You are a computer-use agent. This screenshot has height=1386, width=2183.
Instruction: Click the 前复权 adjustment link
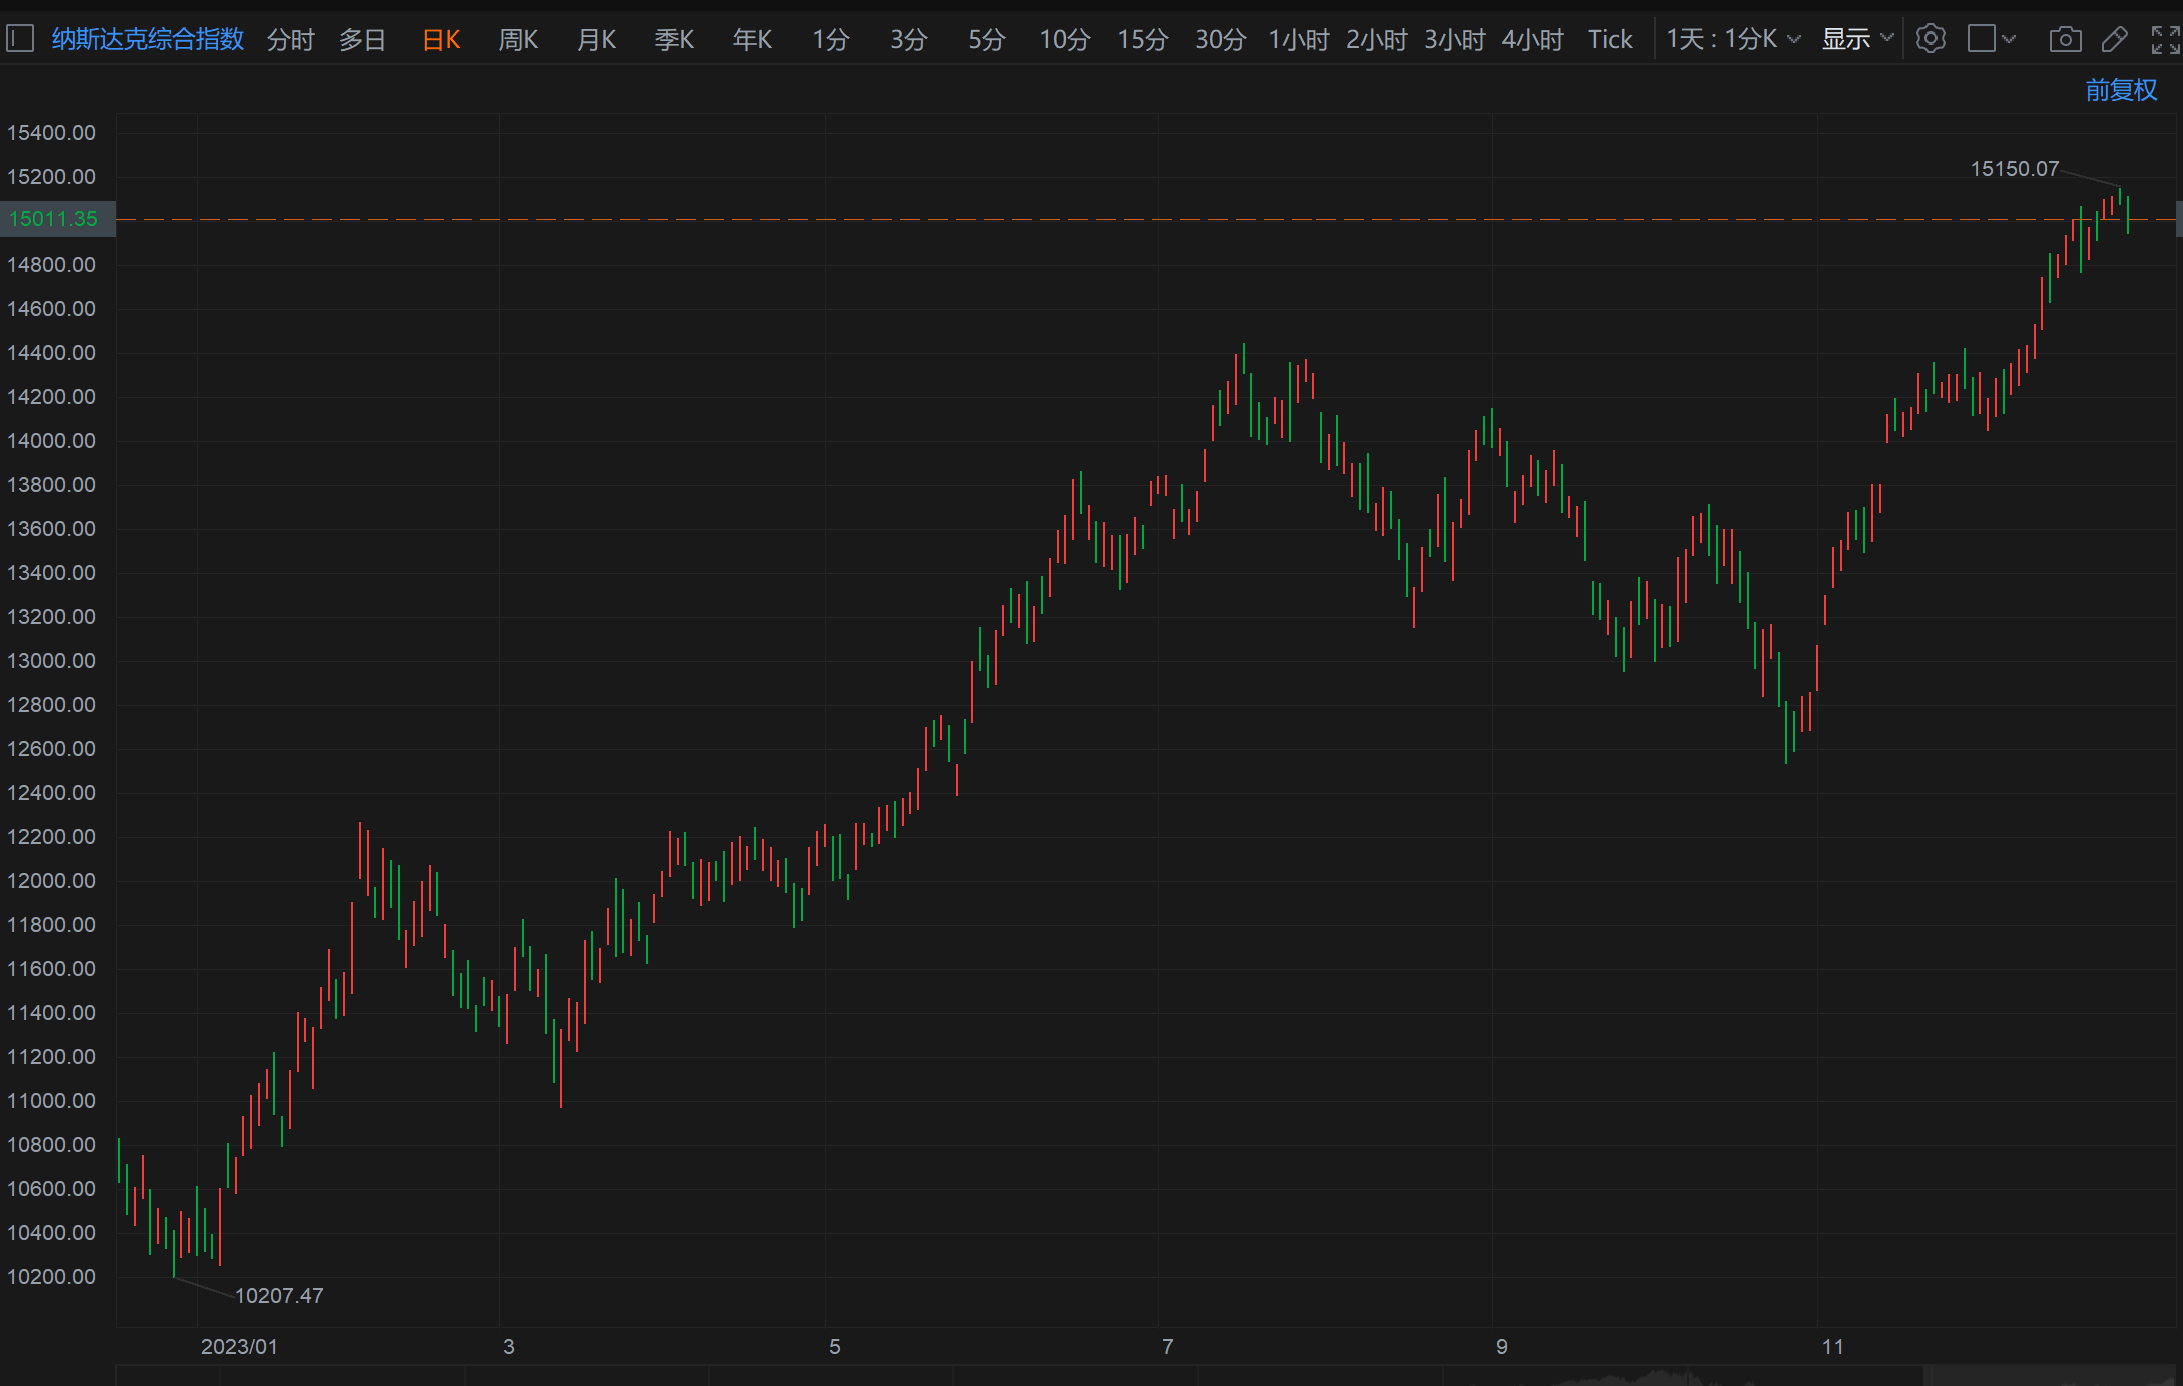pos(2120,90)
